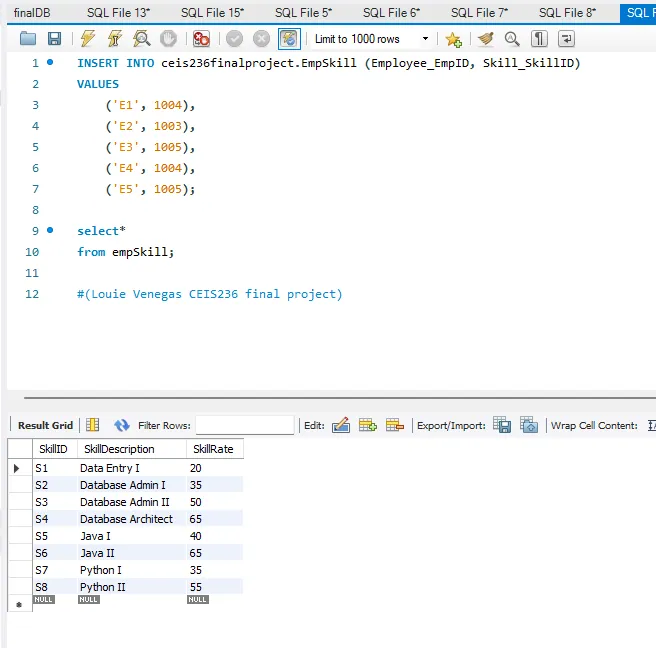Insert new row icon in Edit group
Viewport: 656px width, 648px height.
[368, 425]
